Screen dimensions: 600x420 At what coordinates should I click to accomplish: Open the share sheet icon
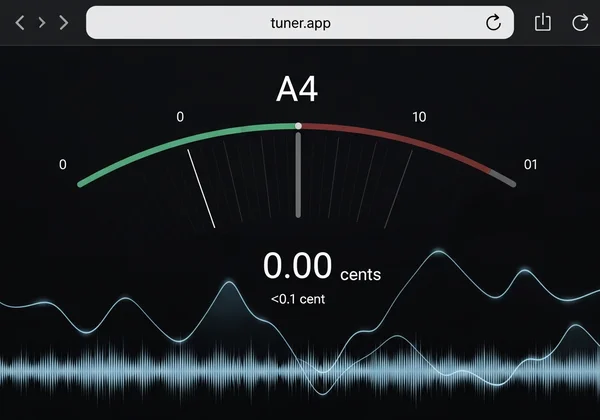(543, 22)
